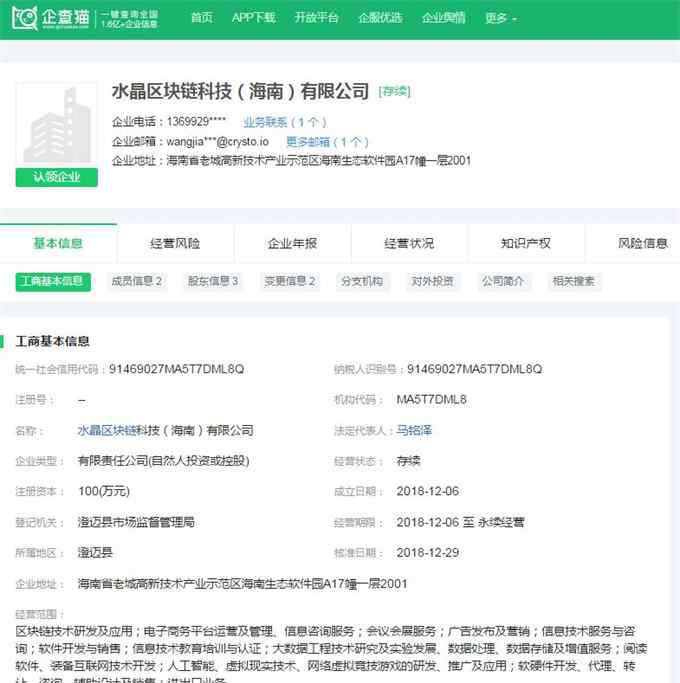The width and height of the screenshot is (680, 683).
Task: Switch to the 经营状况 tab
Action: pos(409,243)
